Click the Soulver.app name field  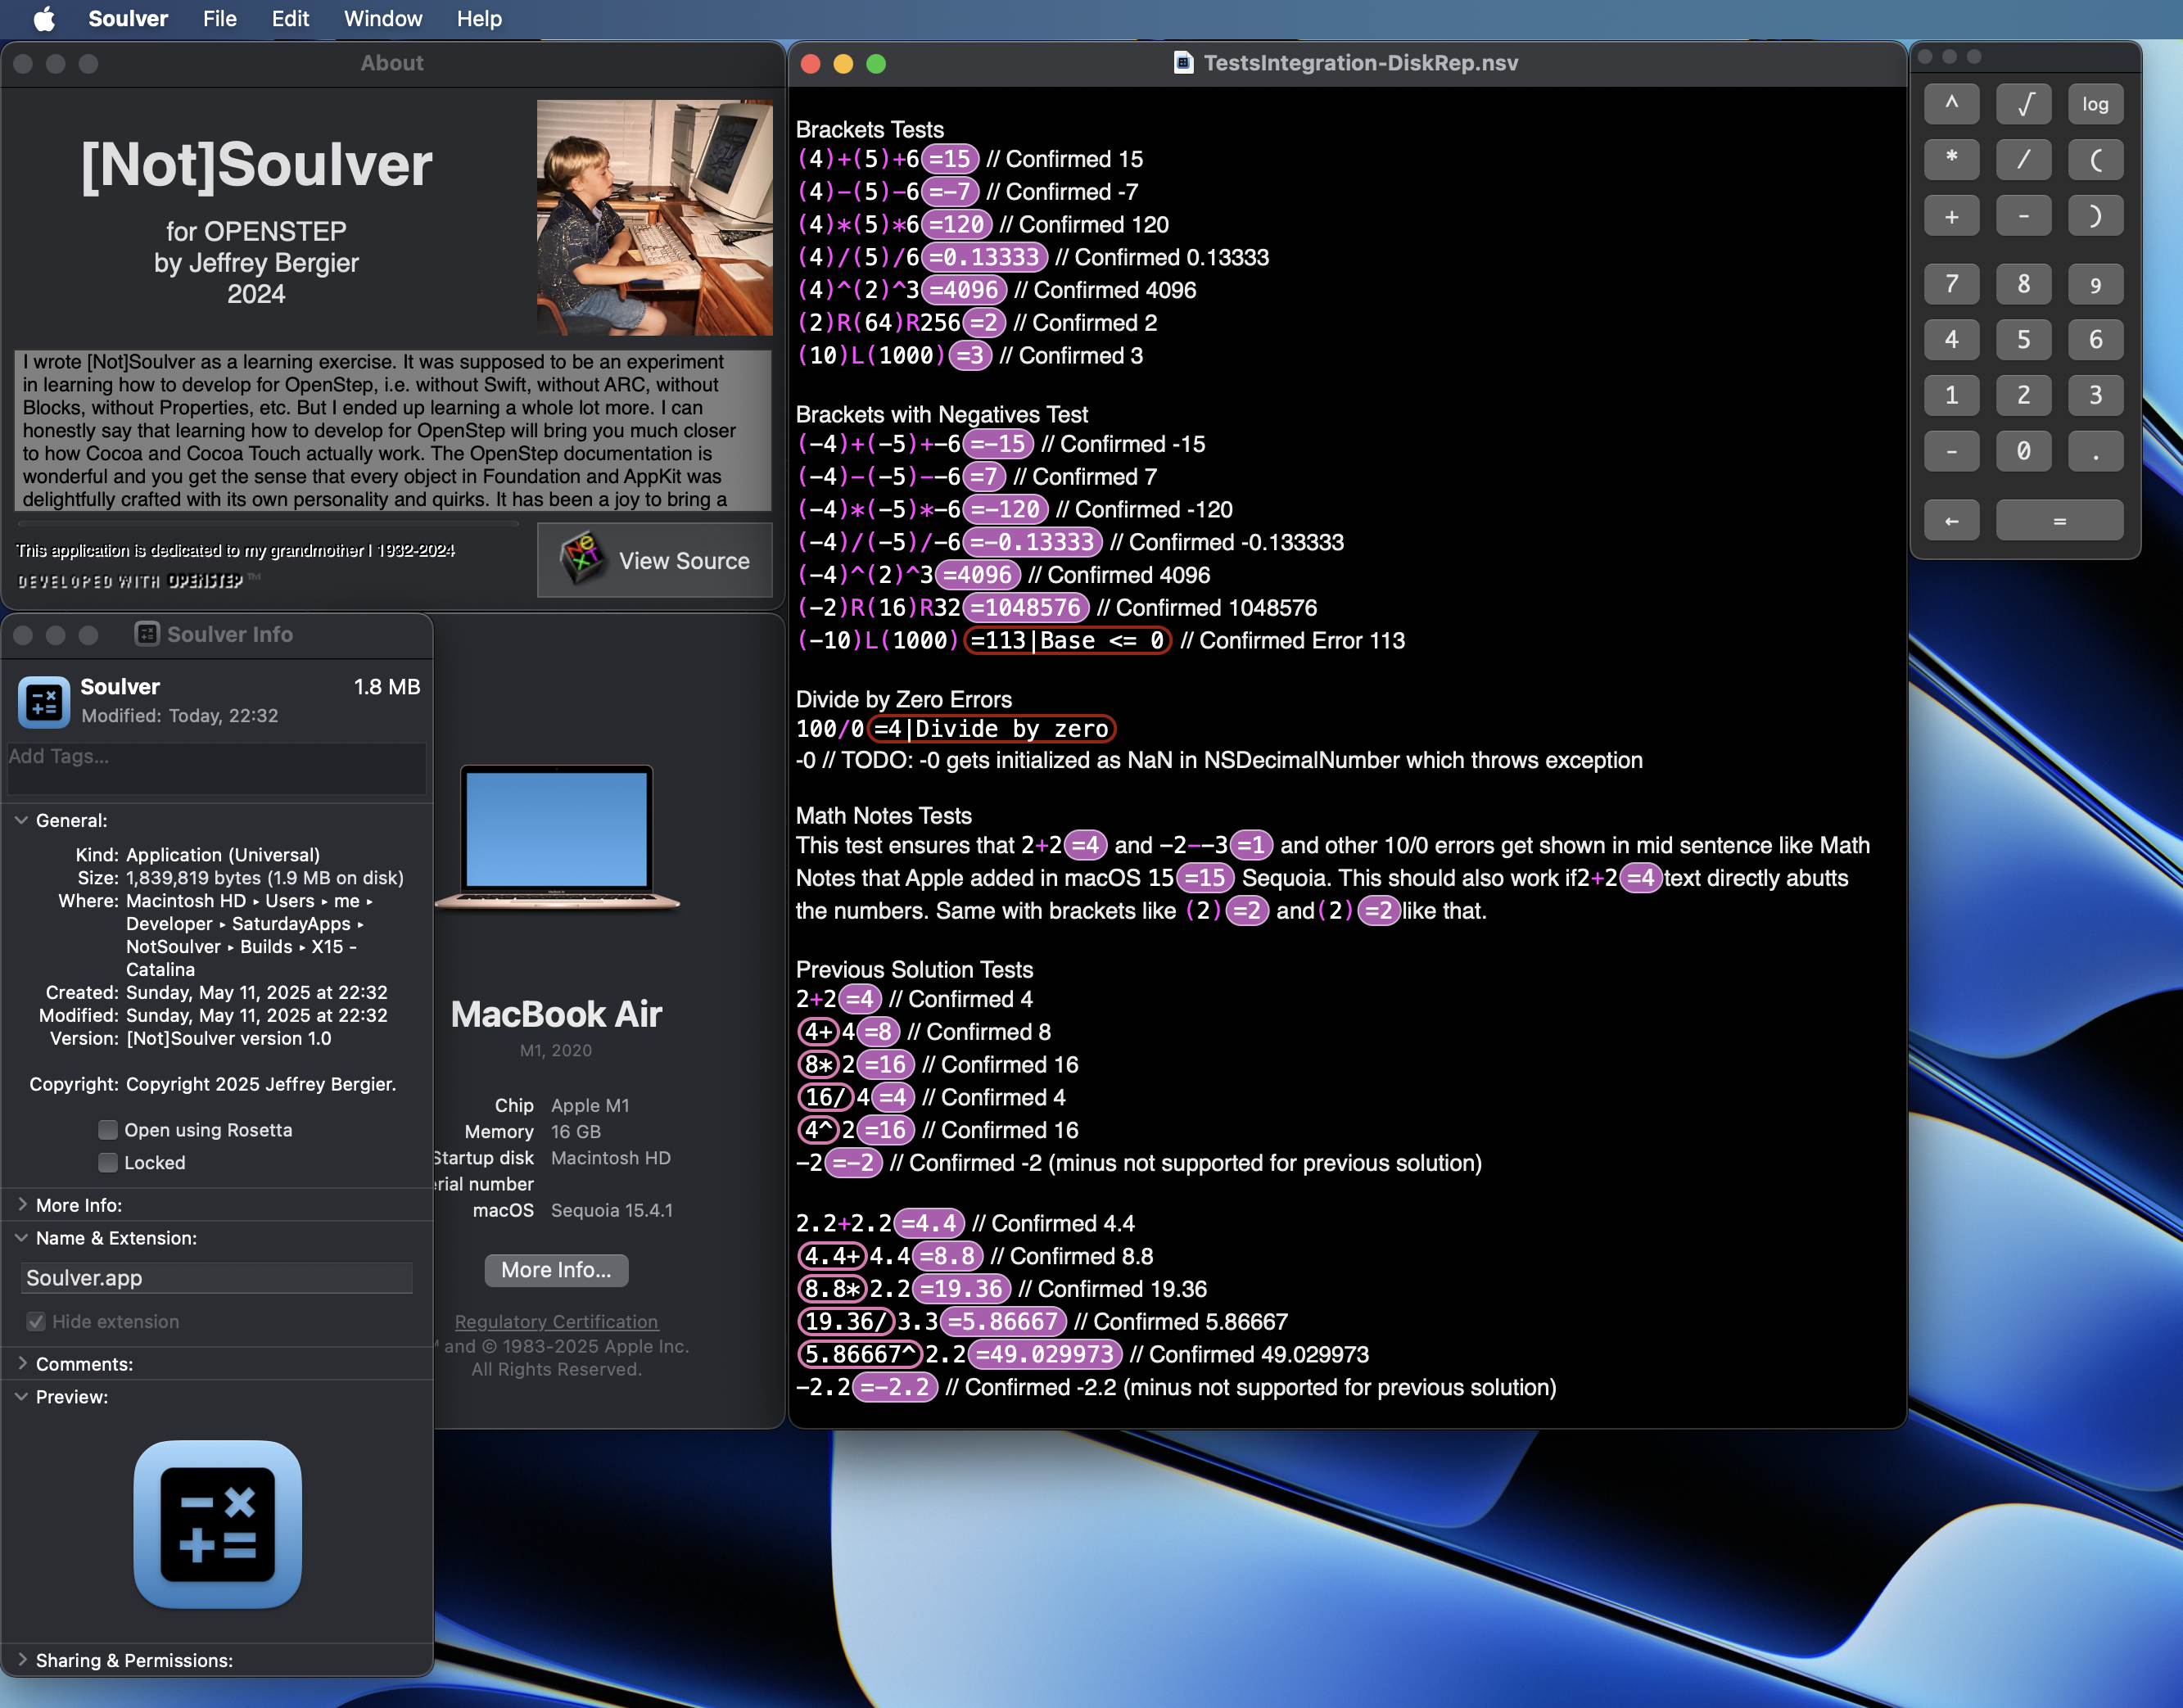[216, 1278]
